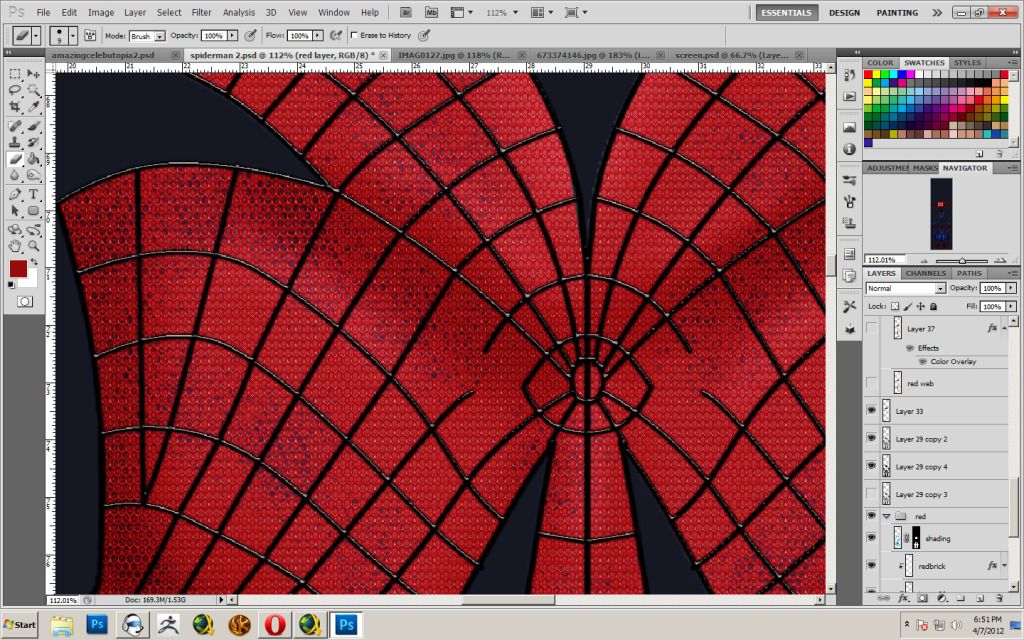The width and height of the screenshot is (1024, 640).
Task: Click the Delete layer trash icon
Action: click(1000, 598)
